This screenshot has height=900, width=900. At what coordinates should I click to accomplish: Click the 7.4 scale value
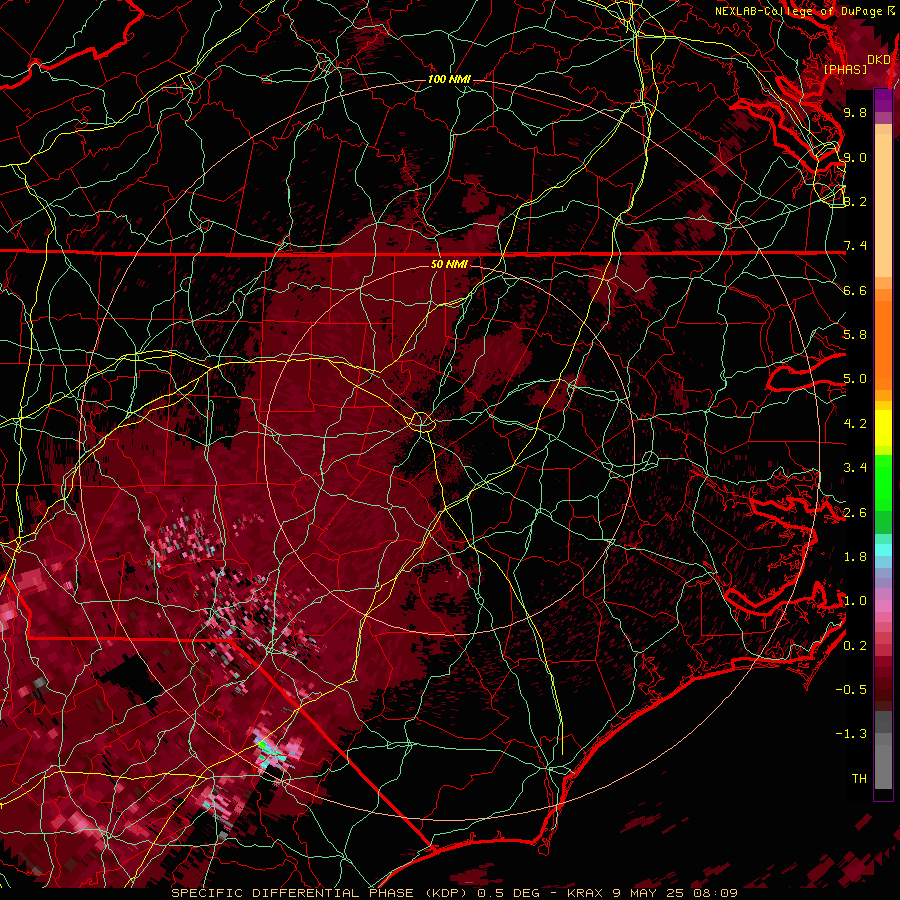[x=855, y=246]
